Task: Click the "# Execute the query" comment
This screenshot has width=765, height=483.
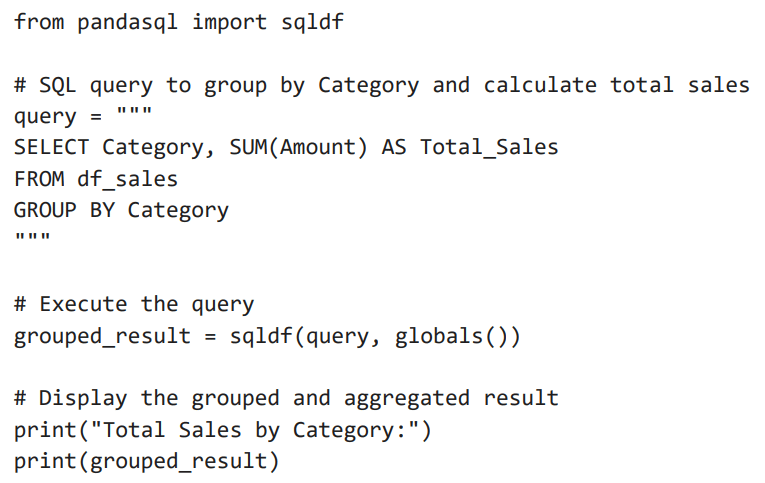Action: click(x=134, y=304)
